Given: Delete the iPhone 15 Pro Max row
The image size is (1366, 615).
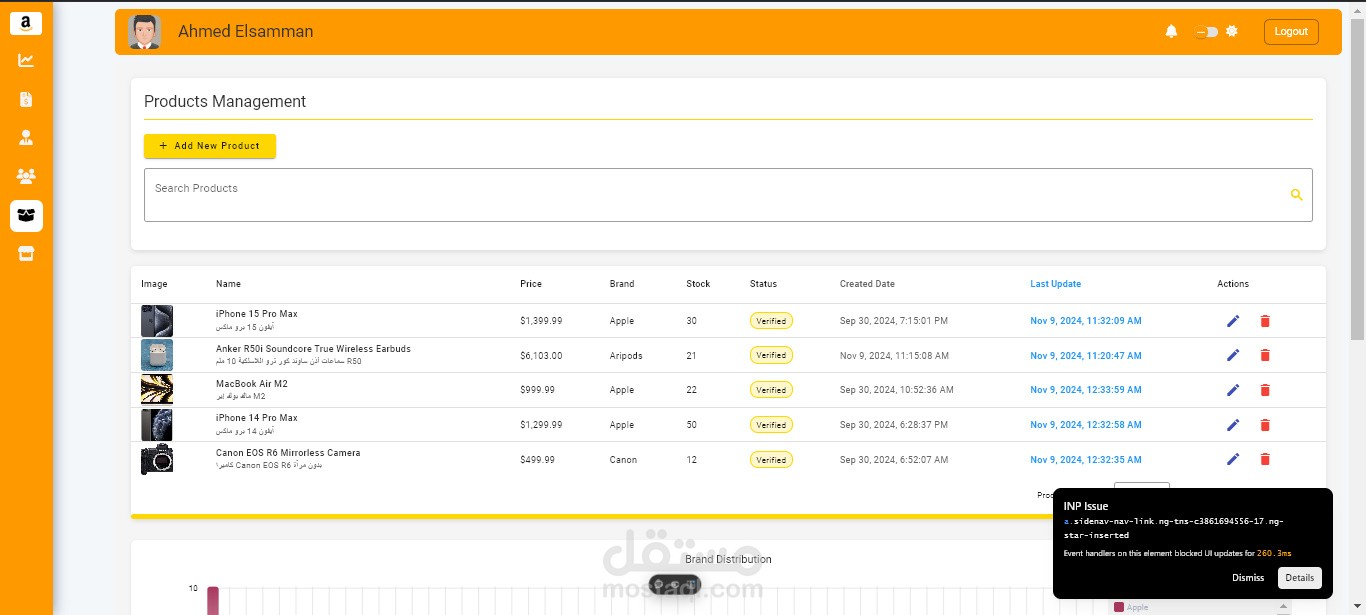Looking at the screenshot, I should [1265, 321].
